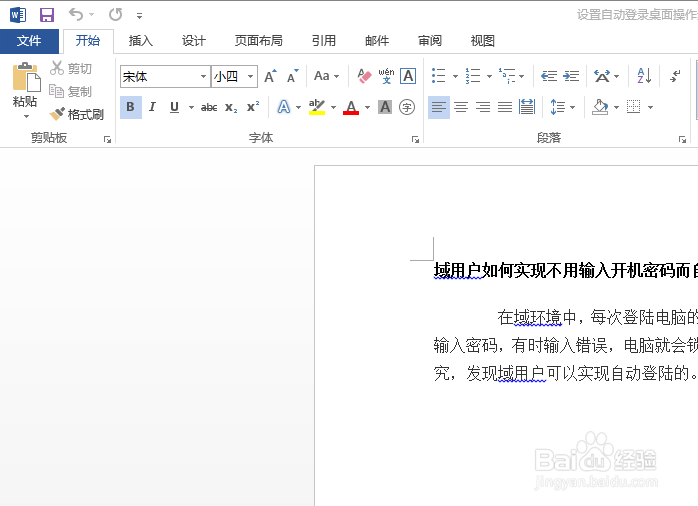Click the 粘贴 (Paste) clipboard icon
Viewport: 698px width, 506px height.
(x=26, y=77)
